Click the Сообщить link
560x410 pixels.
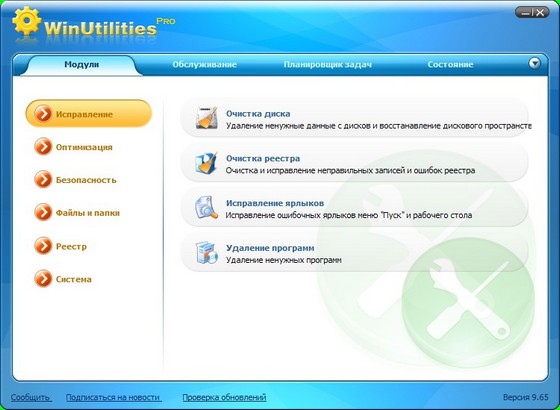pos(31,397)
